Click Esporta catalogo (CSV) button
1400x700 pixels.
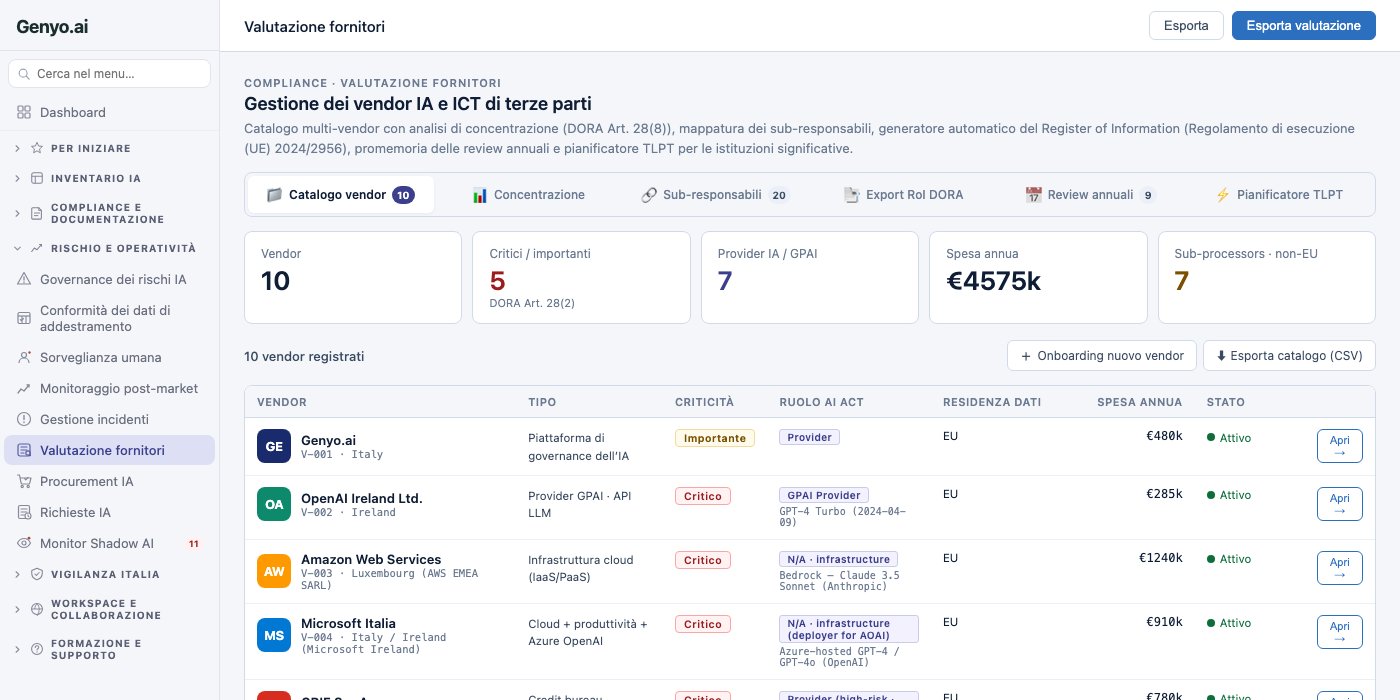(x=1289, y=355)
